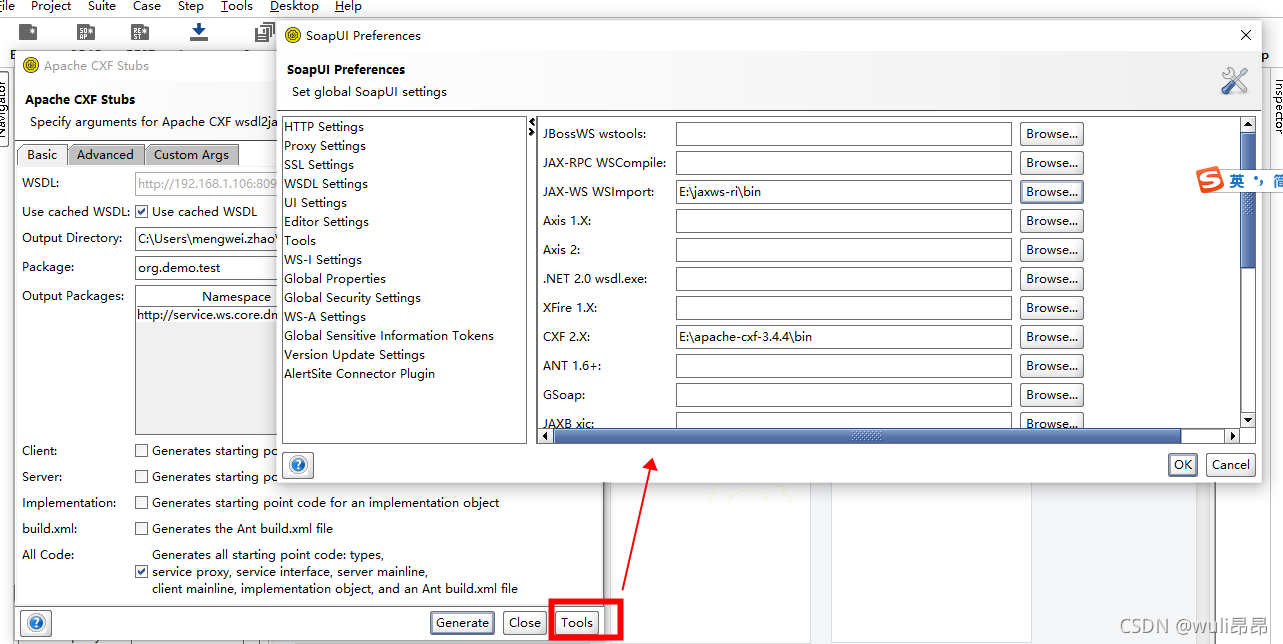Click the wrench icon in the Preferences header
This screenshot has height=644, width=1283.
(1234, 80)
